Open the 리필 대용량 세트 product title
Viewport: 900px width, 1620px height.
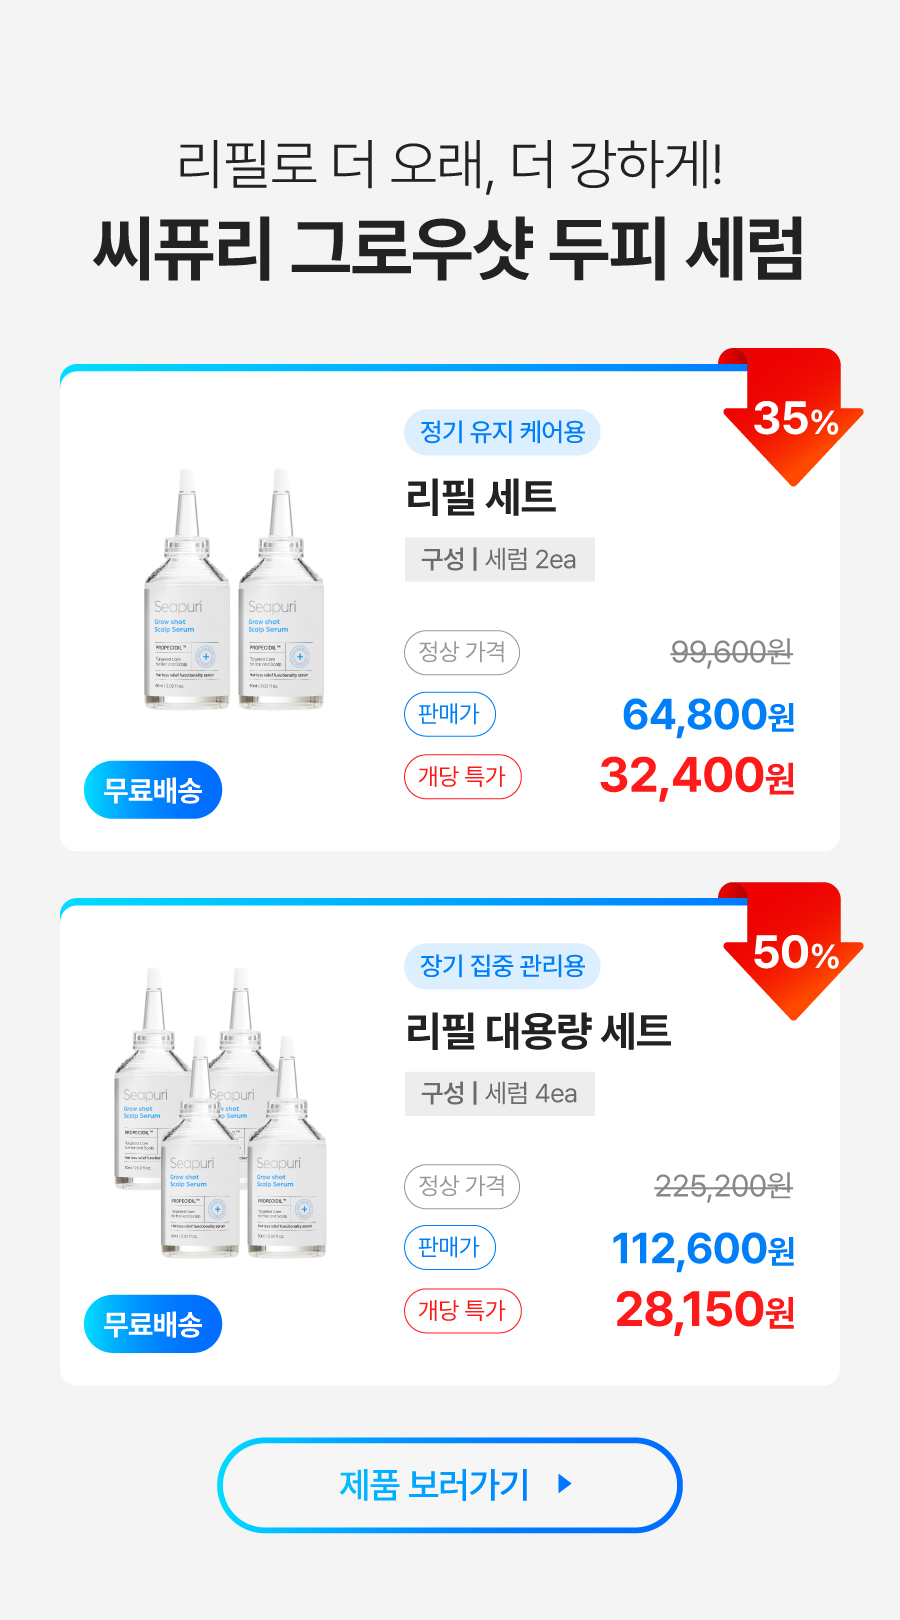tap(538, 1031)
